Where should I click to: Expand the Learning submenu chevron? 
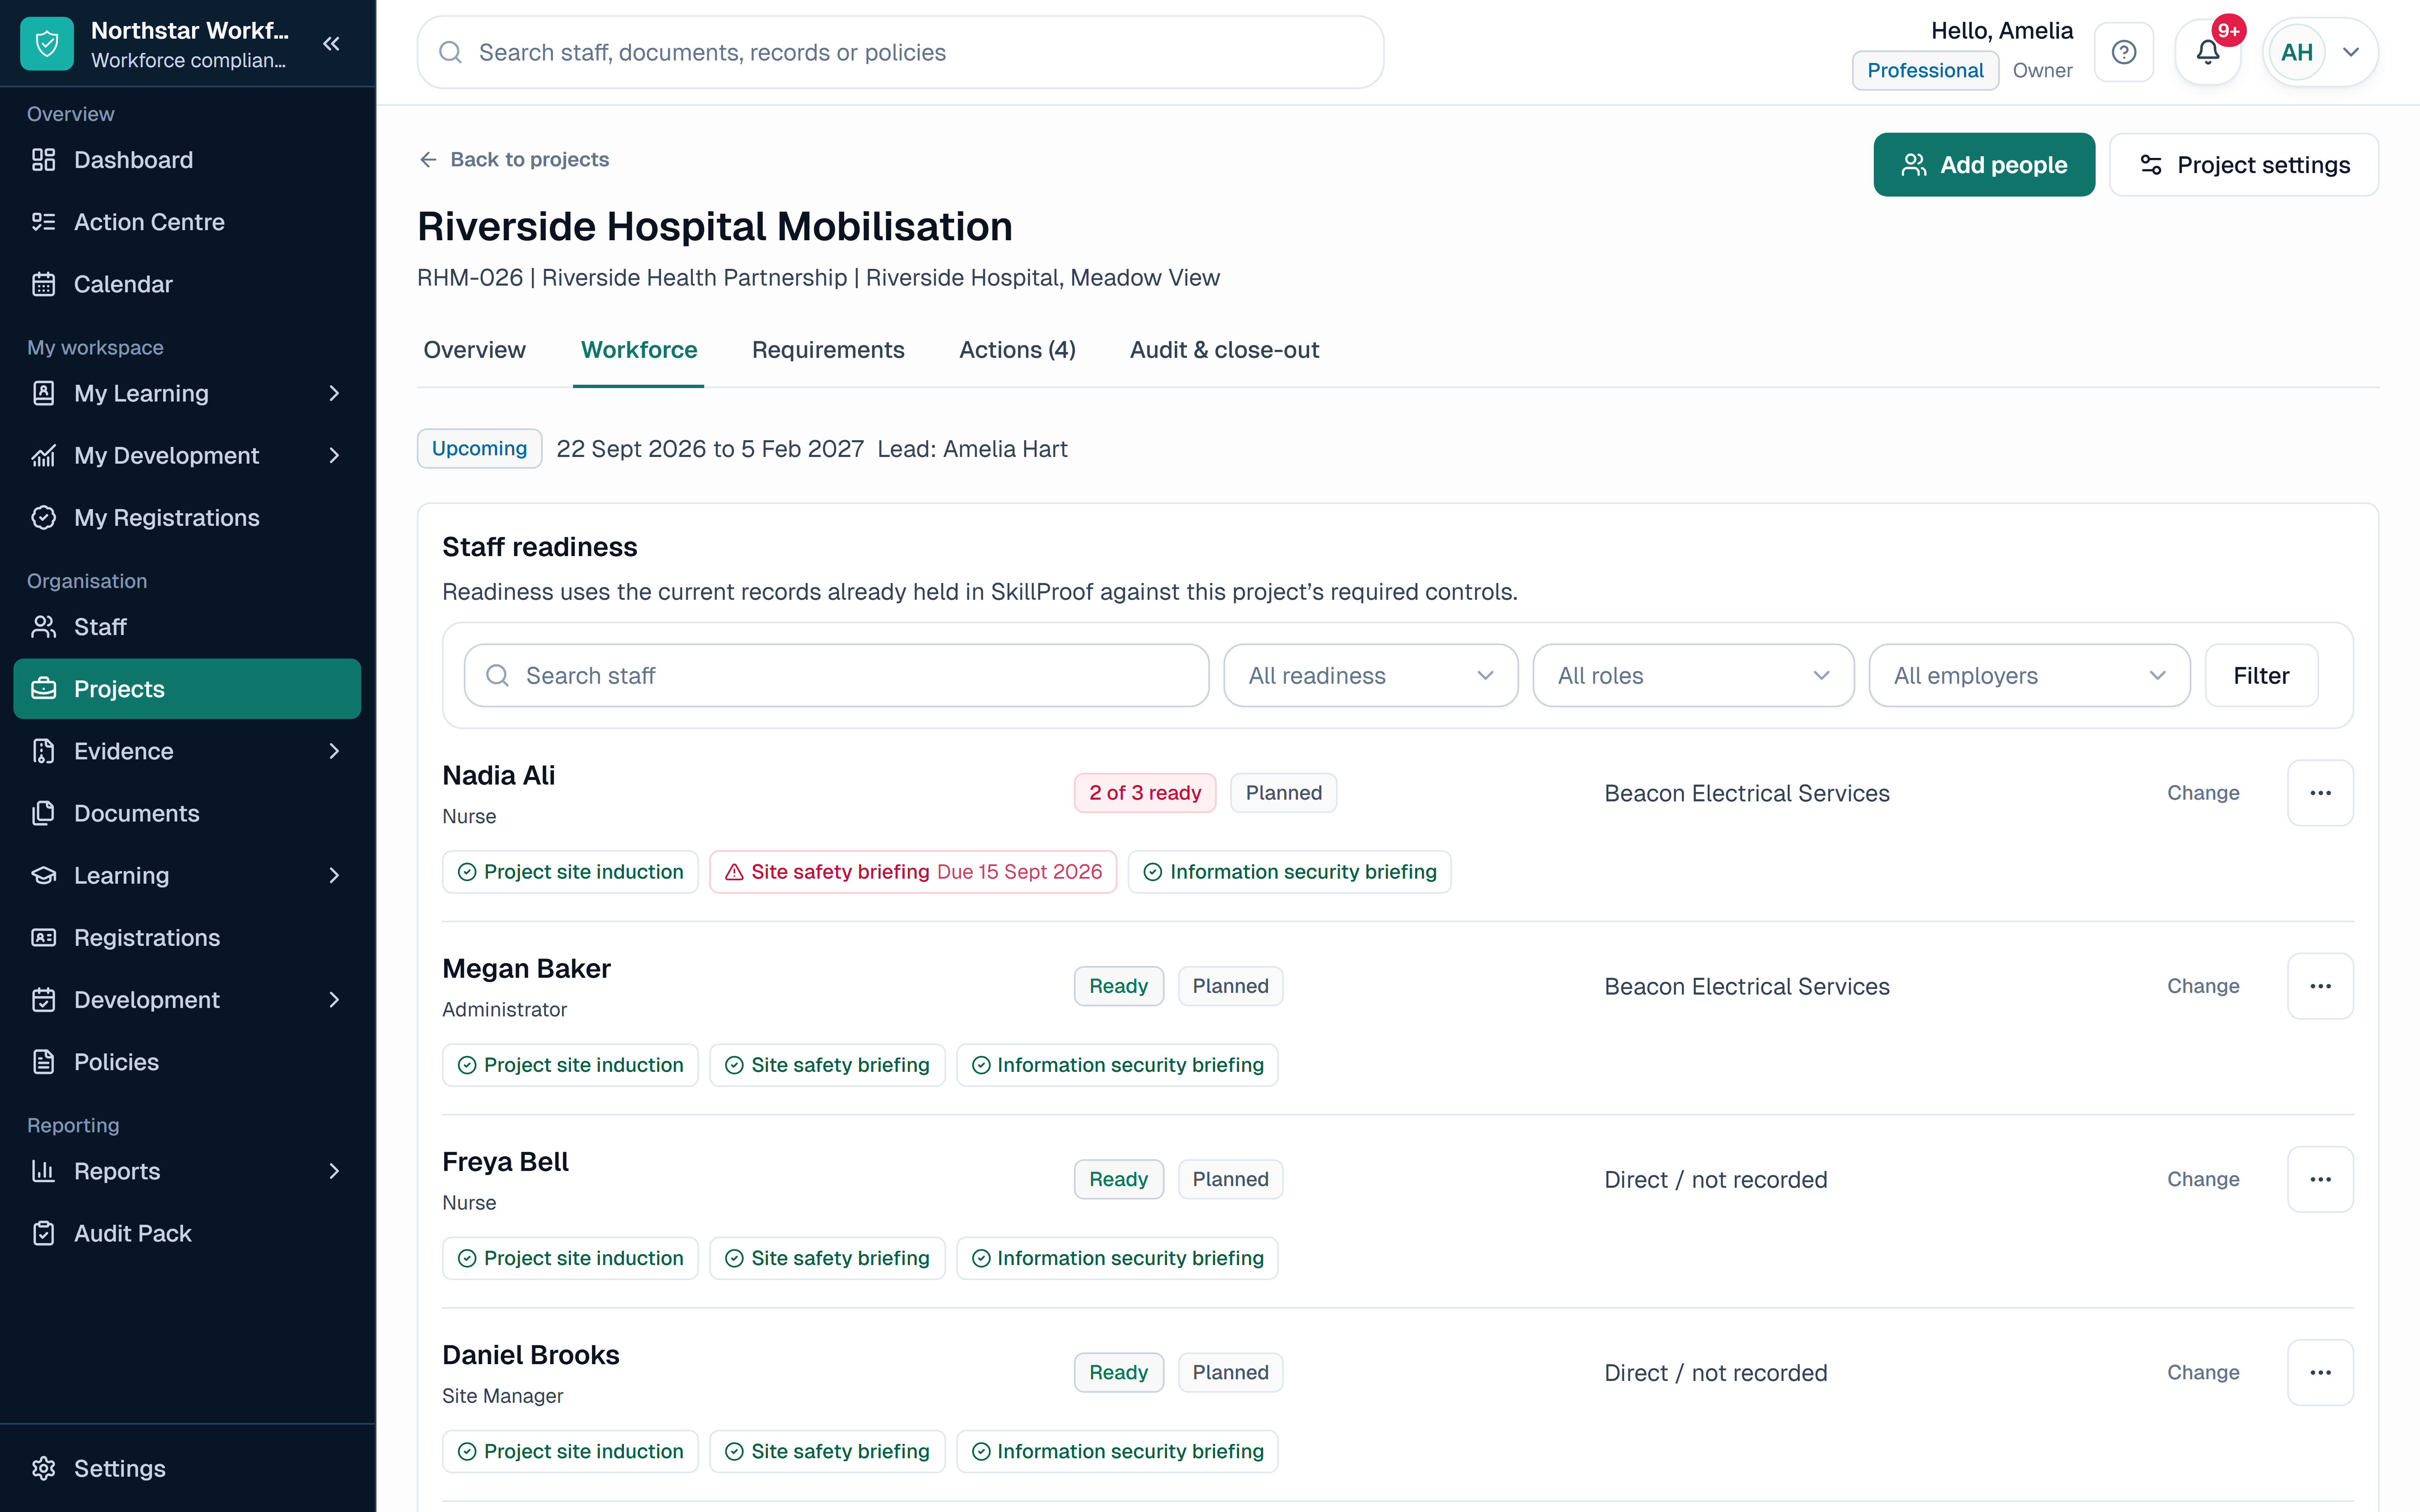coord(334,875)
